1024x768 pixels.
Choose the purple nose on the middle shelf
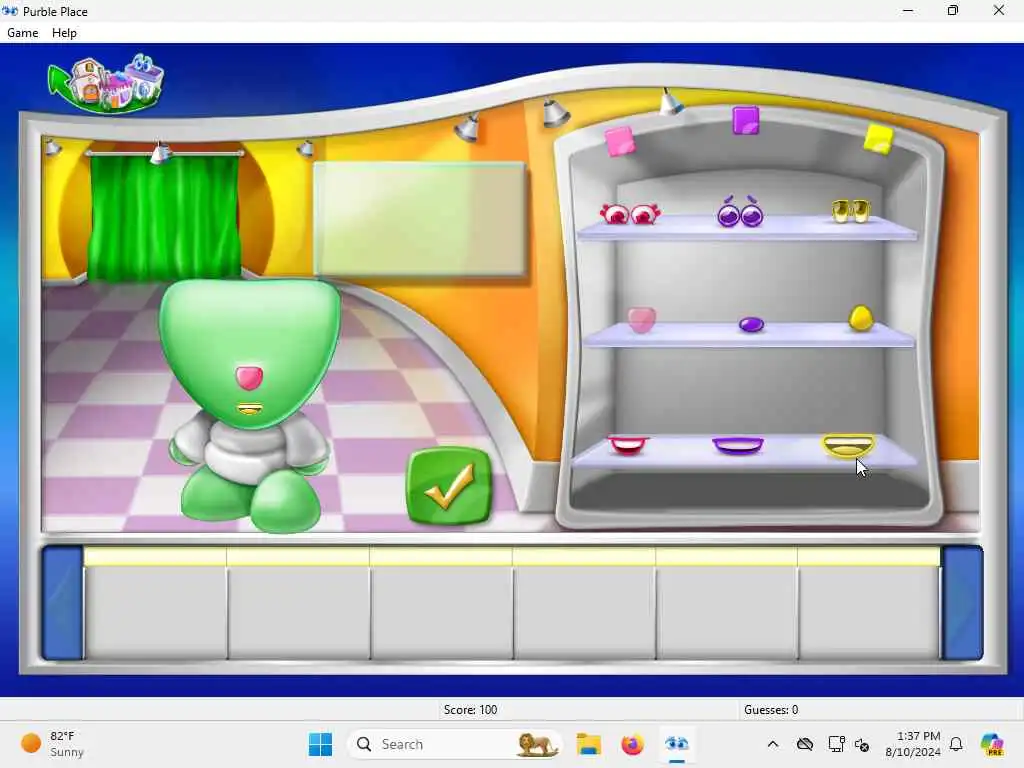click(x=751, y=324)
